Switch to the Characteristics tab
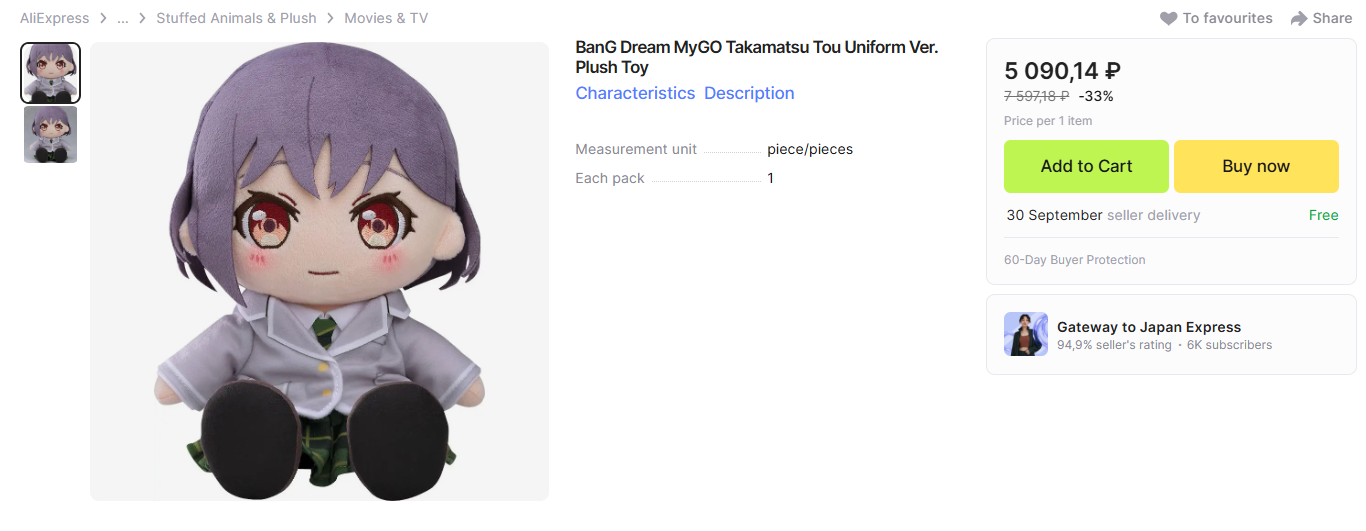The height and width of the screenshot is (531, 1366). (x=635, y=93)
